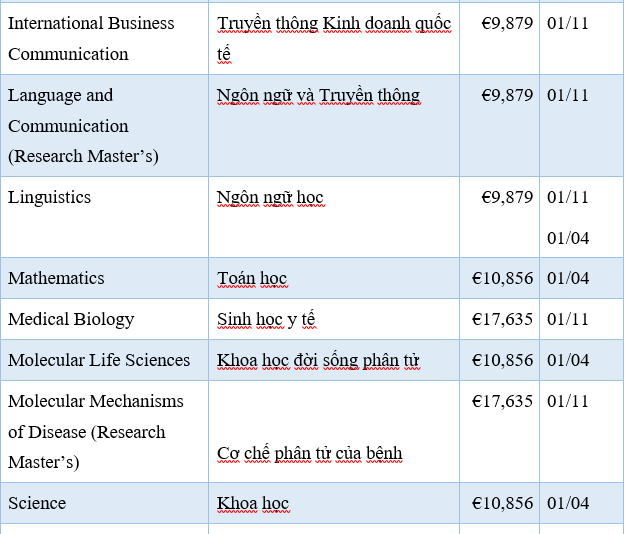The image size is (625, 534).
Task: Click the text "Truyền thông Kinh doanh quốc tế"
Action: [333, 24]
